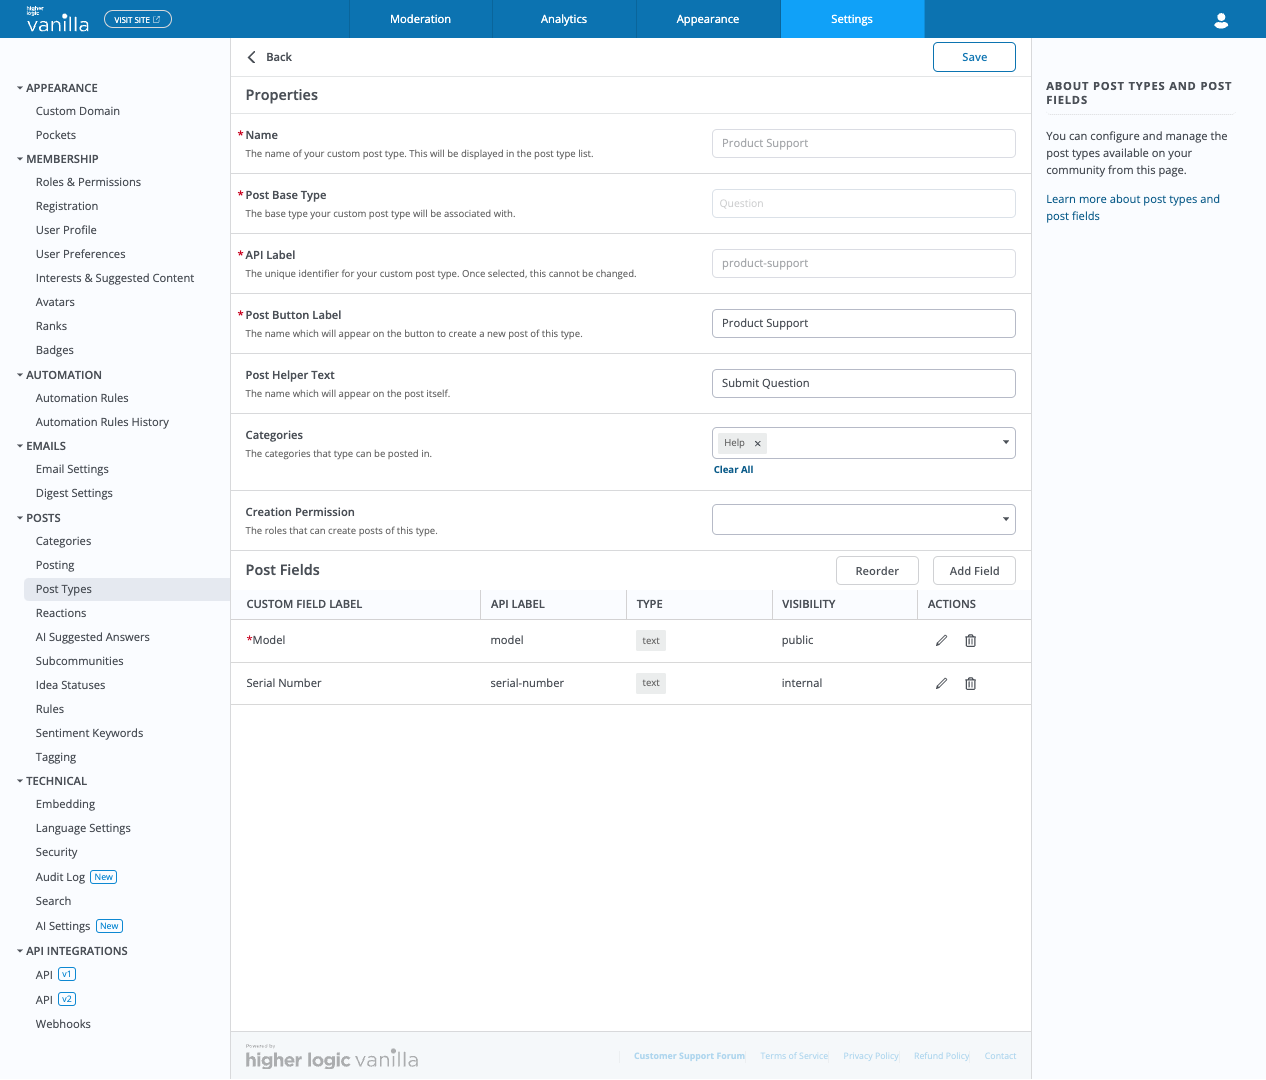Switch to the Moderation tab
The image size is (1266, 1080).
coord(420,19)
